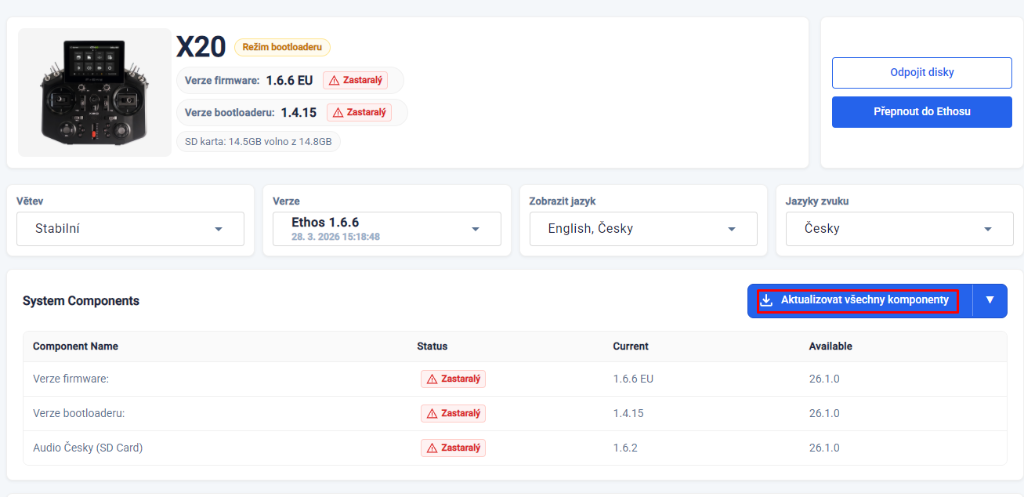Click available 26.1.0 in bootloader row
This screenshot has width=1024, height=497.
click(x=824, y=413)
